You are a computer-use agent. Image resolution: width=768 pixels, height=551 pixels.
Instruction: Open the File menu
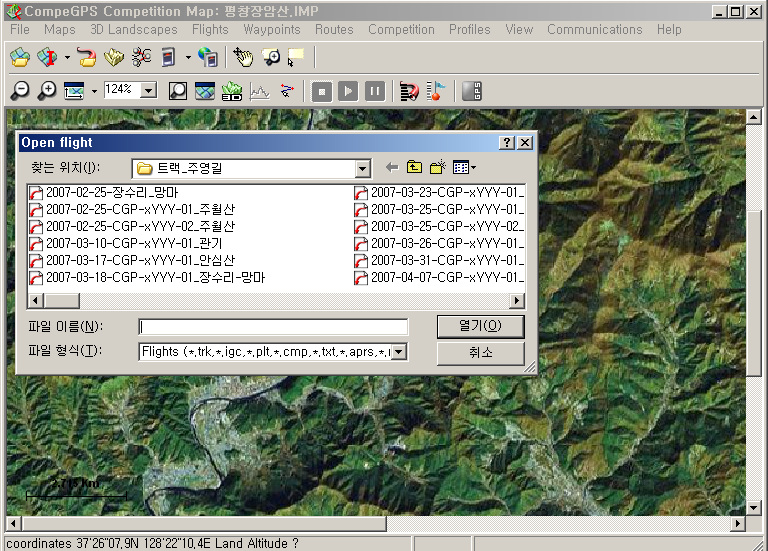click(20, 29)
